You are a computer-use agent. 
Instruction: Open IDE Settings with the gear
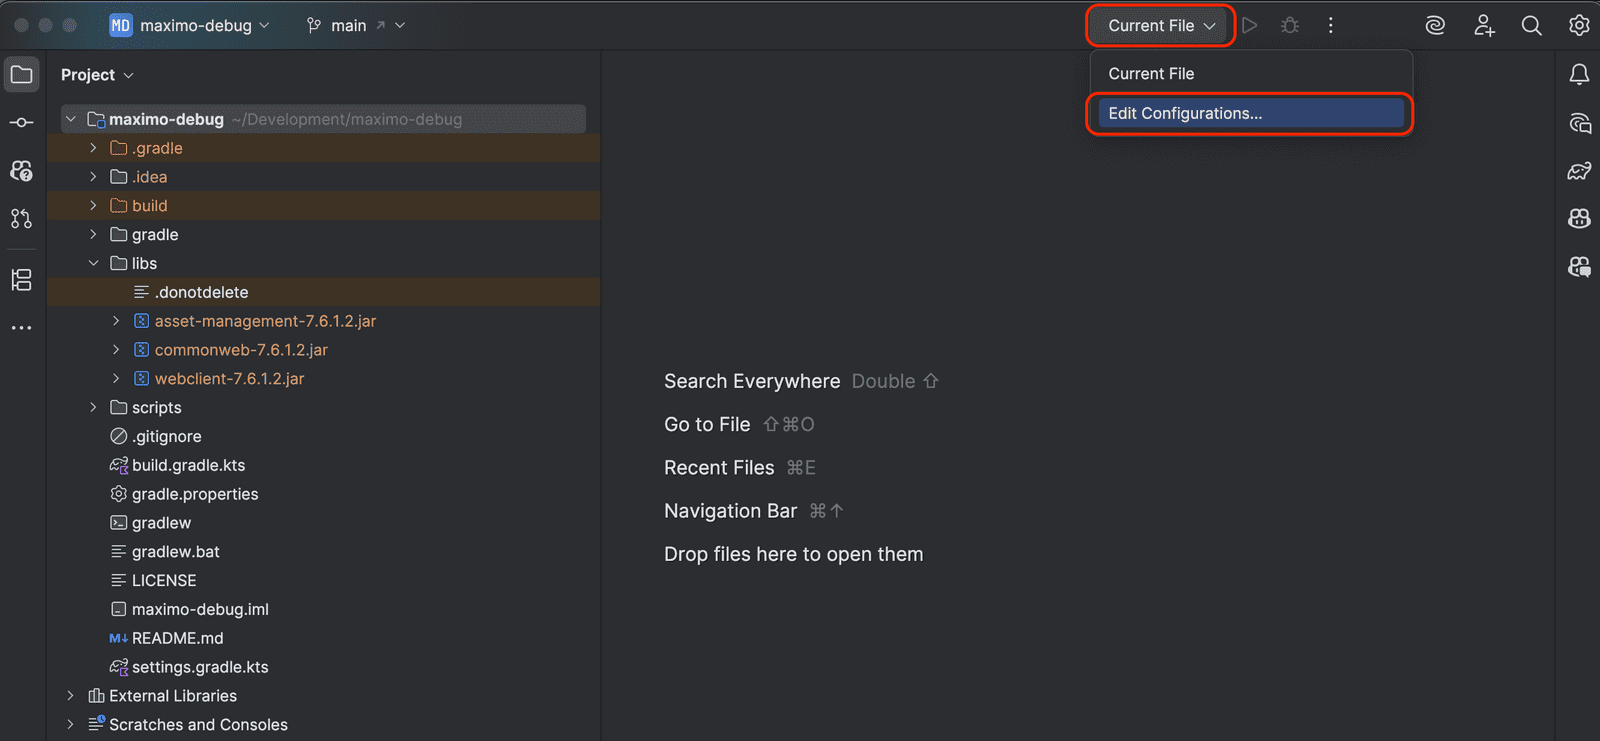tap(1578, 25)
